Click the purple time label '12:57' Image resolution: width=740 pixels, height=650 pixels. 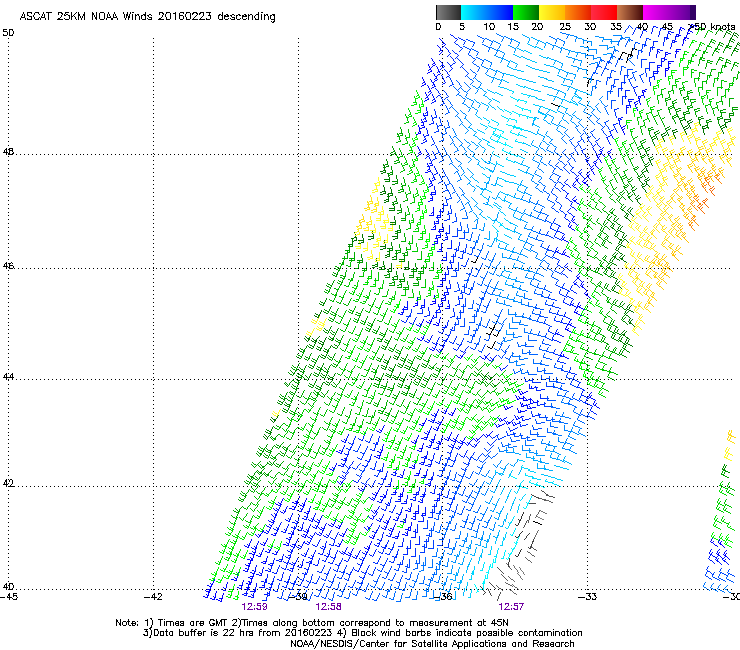tap(511, 607)
